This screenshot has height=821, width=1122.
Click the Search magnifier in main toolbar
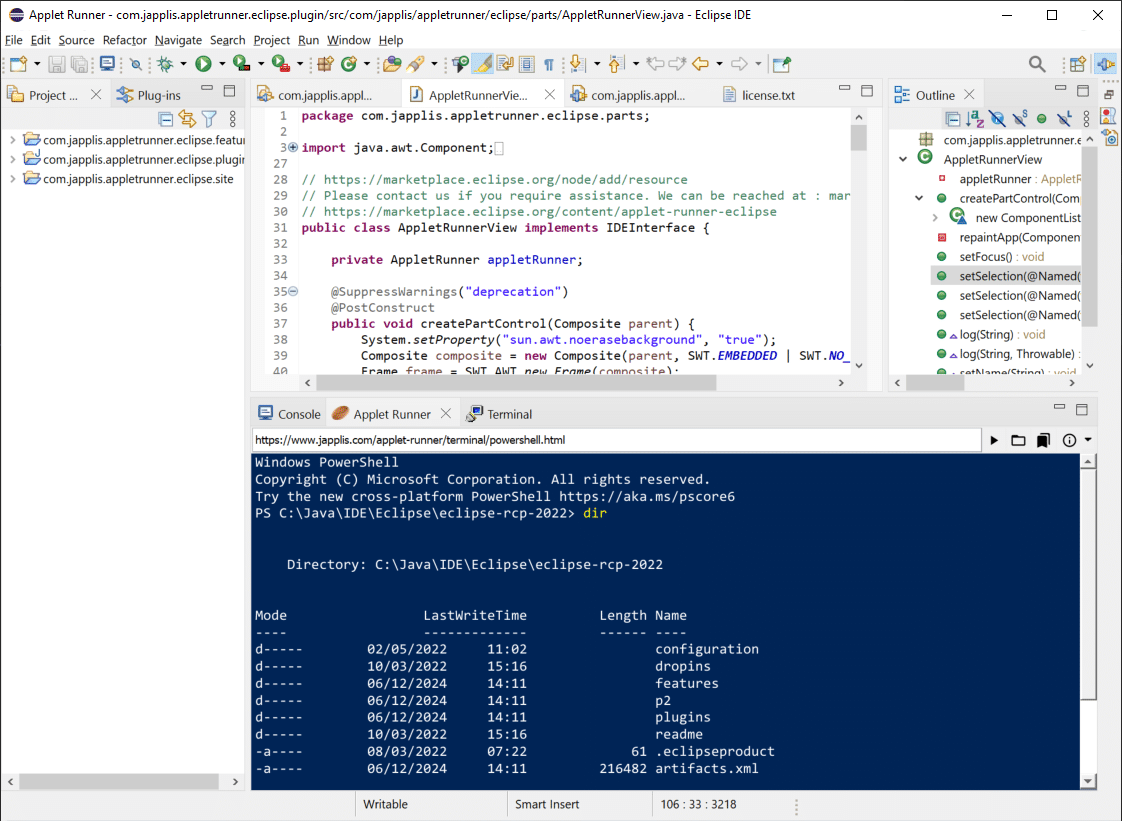click(x=1037, y=64)
